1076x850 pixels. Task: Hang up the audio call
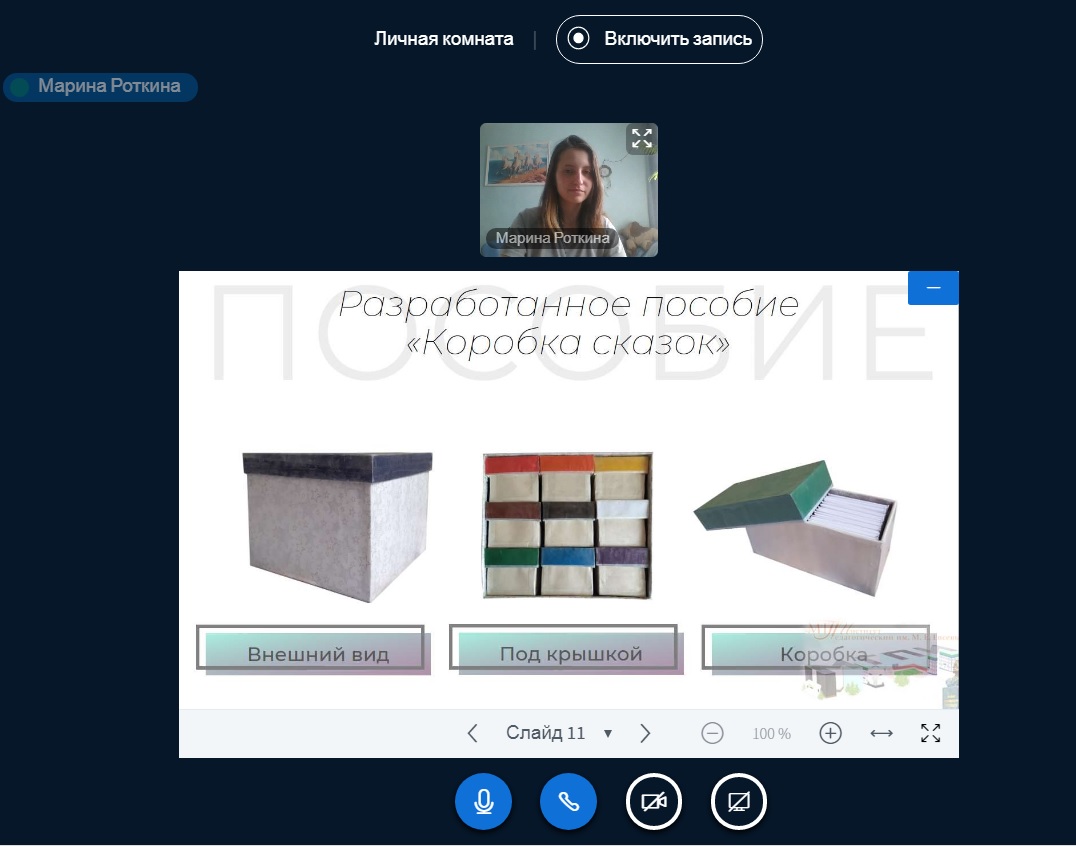[568, 802]
